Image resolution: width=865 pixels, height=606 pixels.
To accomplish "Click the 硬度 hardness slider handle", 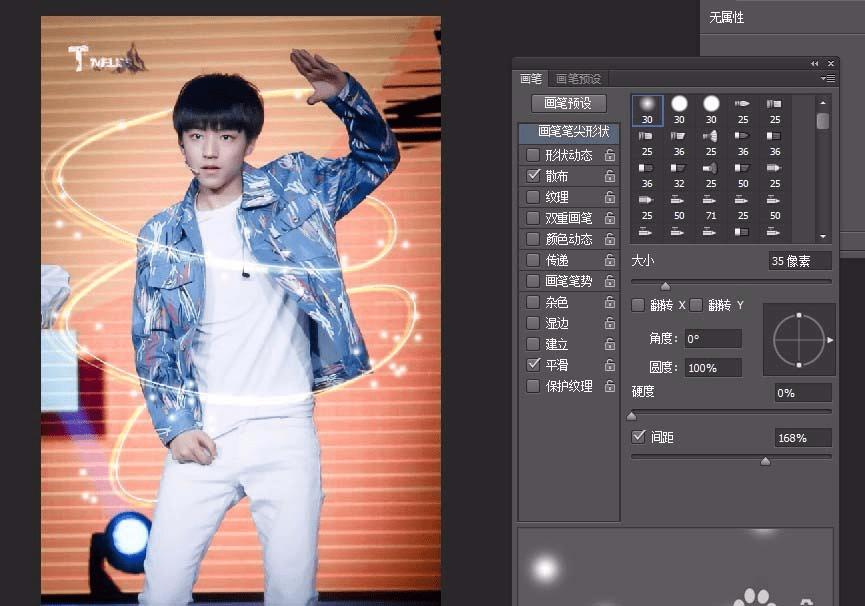I will point(632,415).
